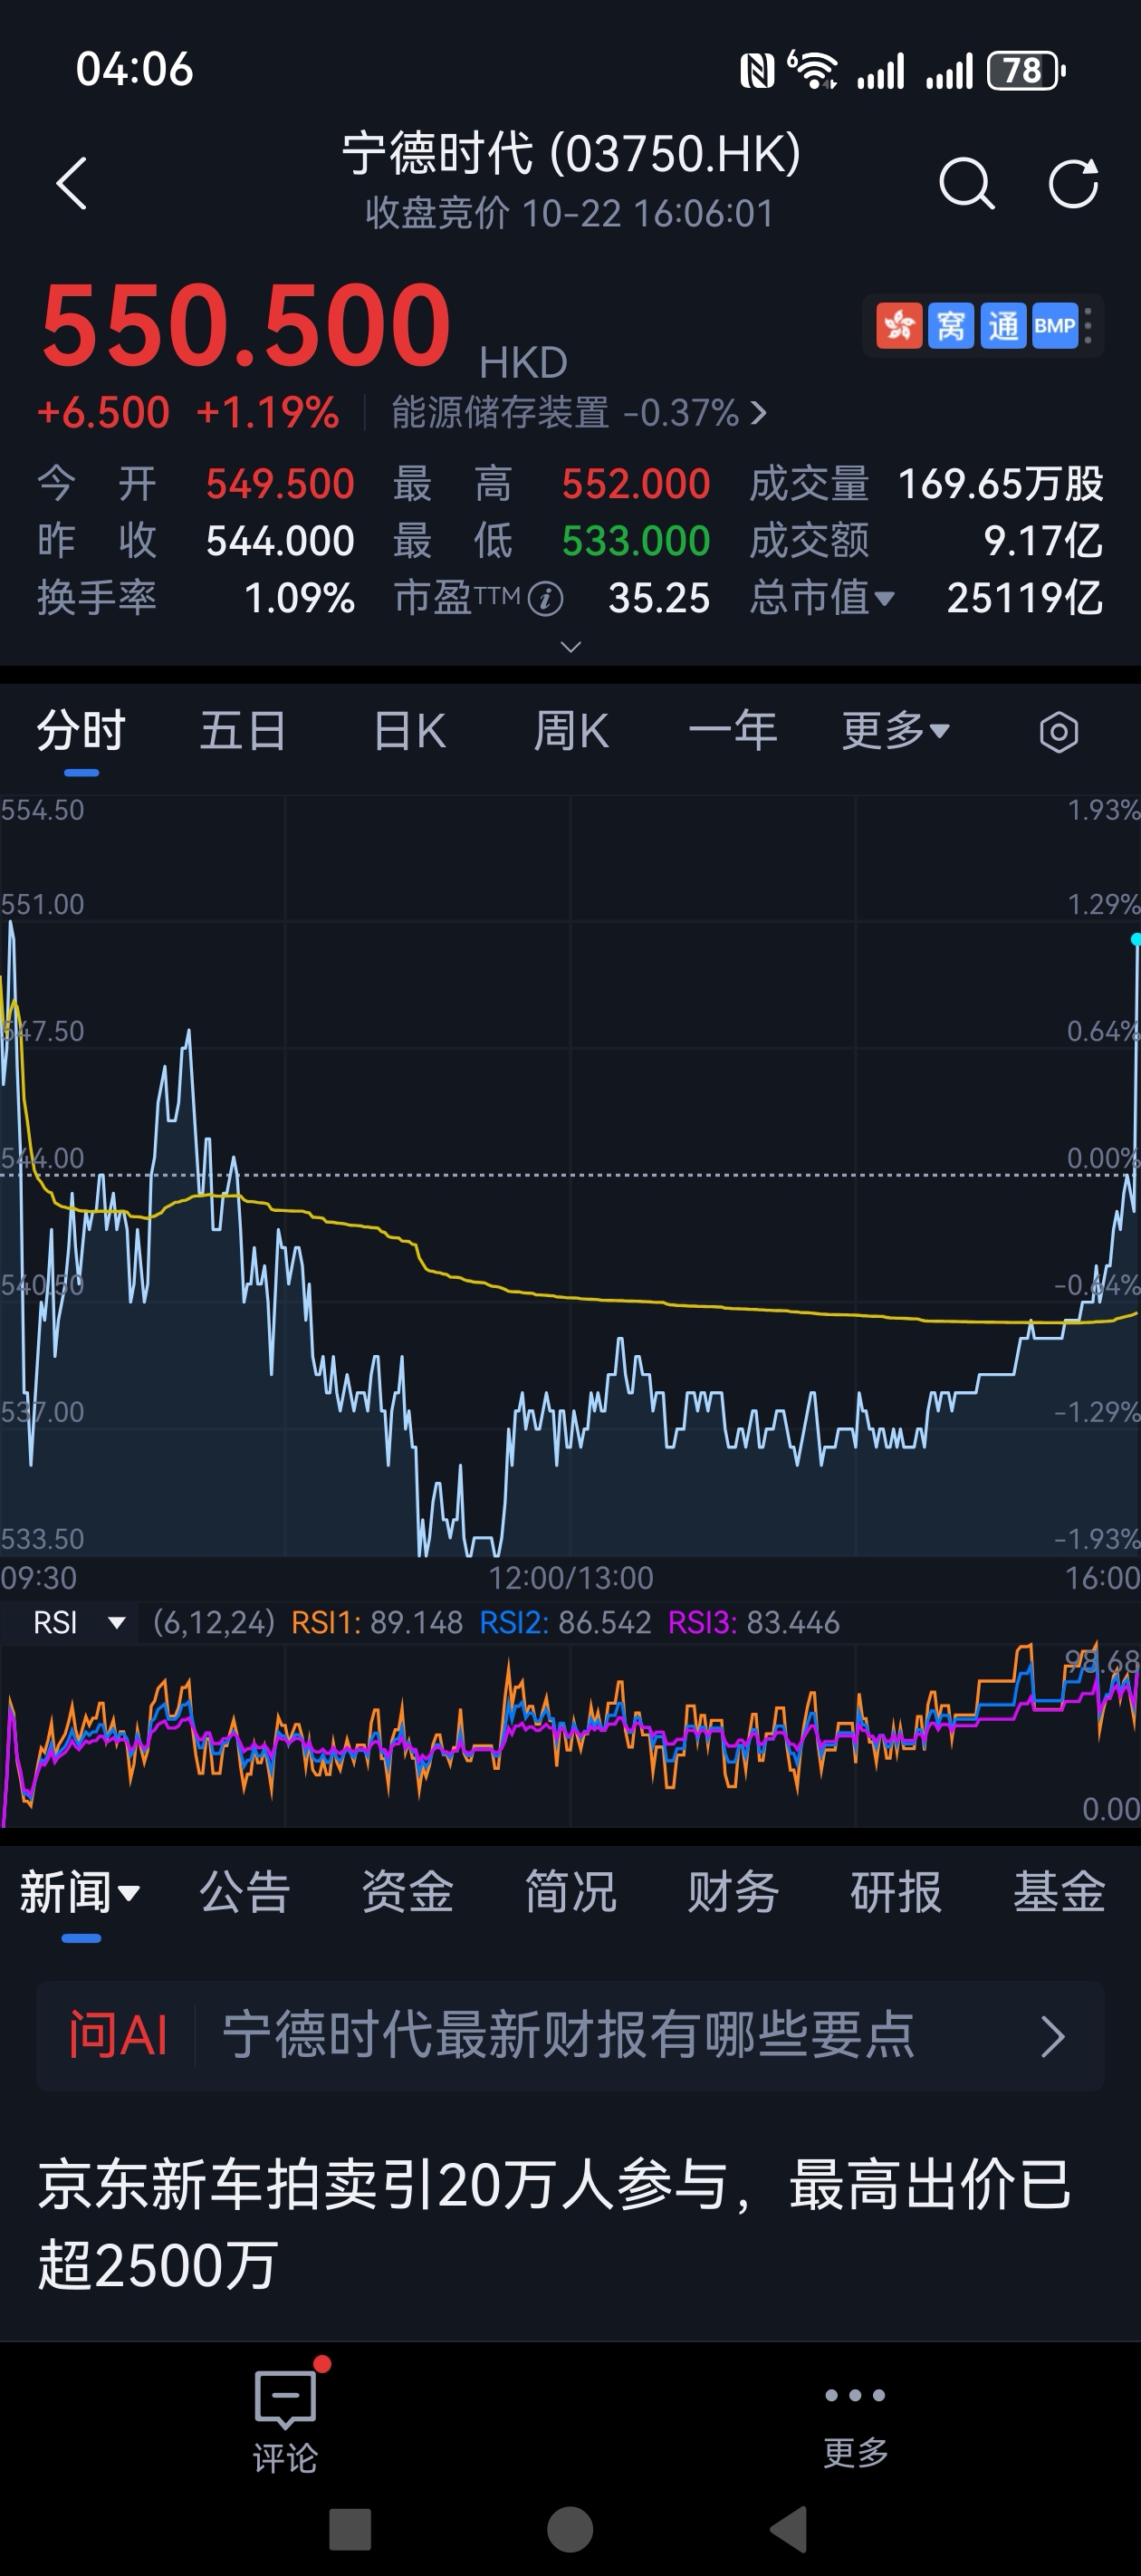
Task: Open the 新闻 dropdown tab
Action: click(x=80, y=1891)
